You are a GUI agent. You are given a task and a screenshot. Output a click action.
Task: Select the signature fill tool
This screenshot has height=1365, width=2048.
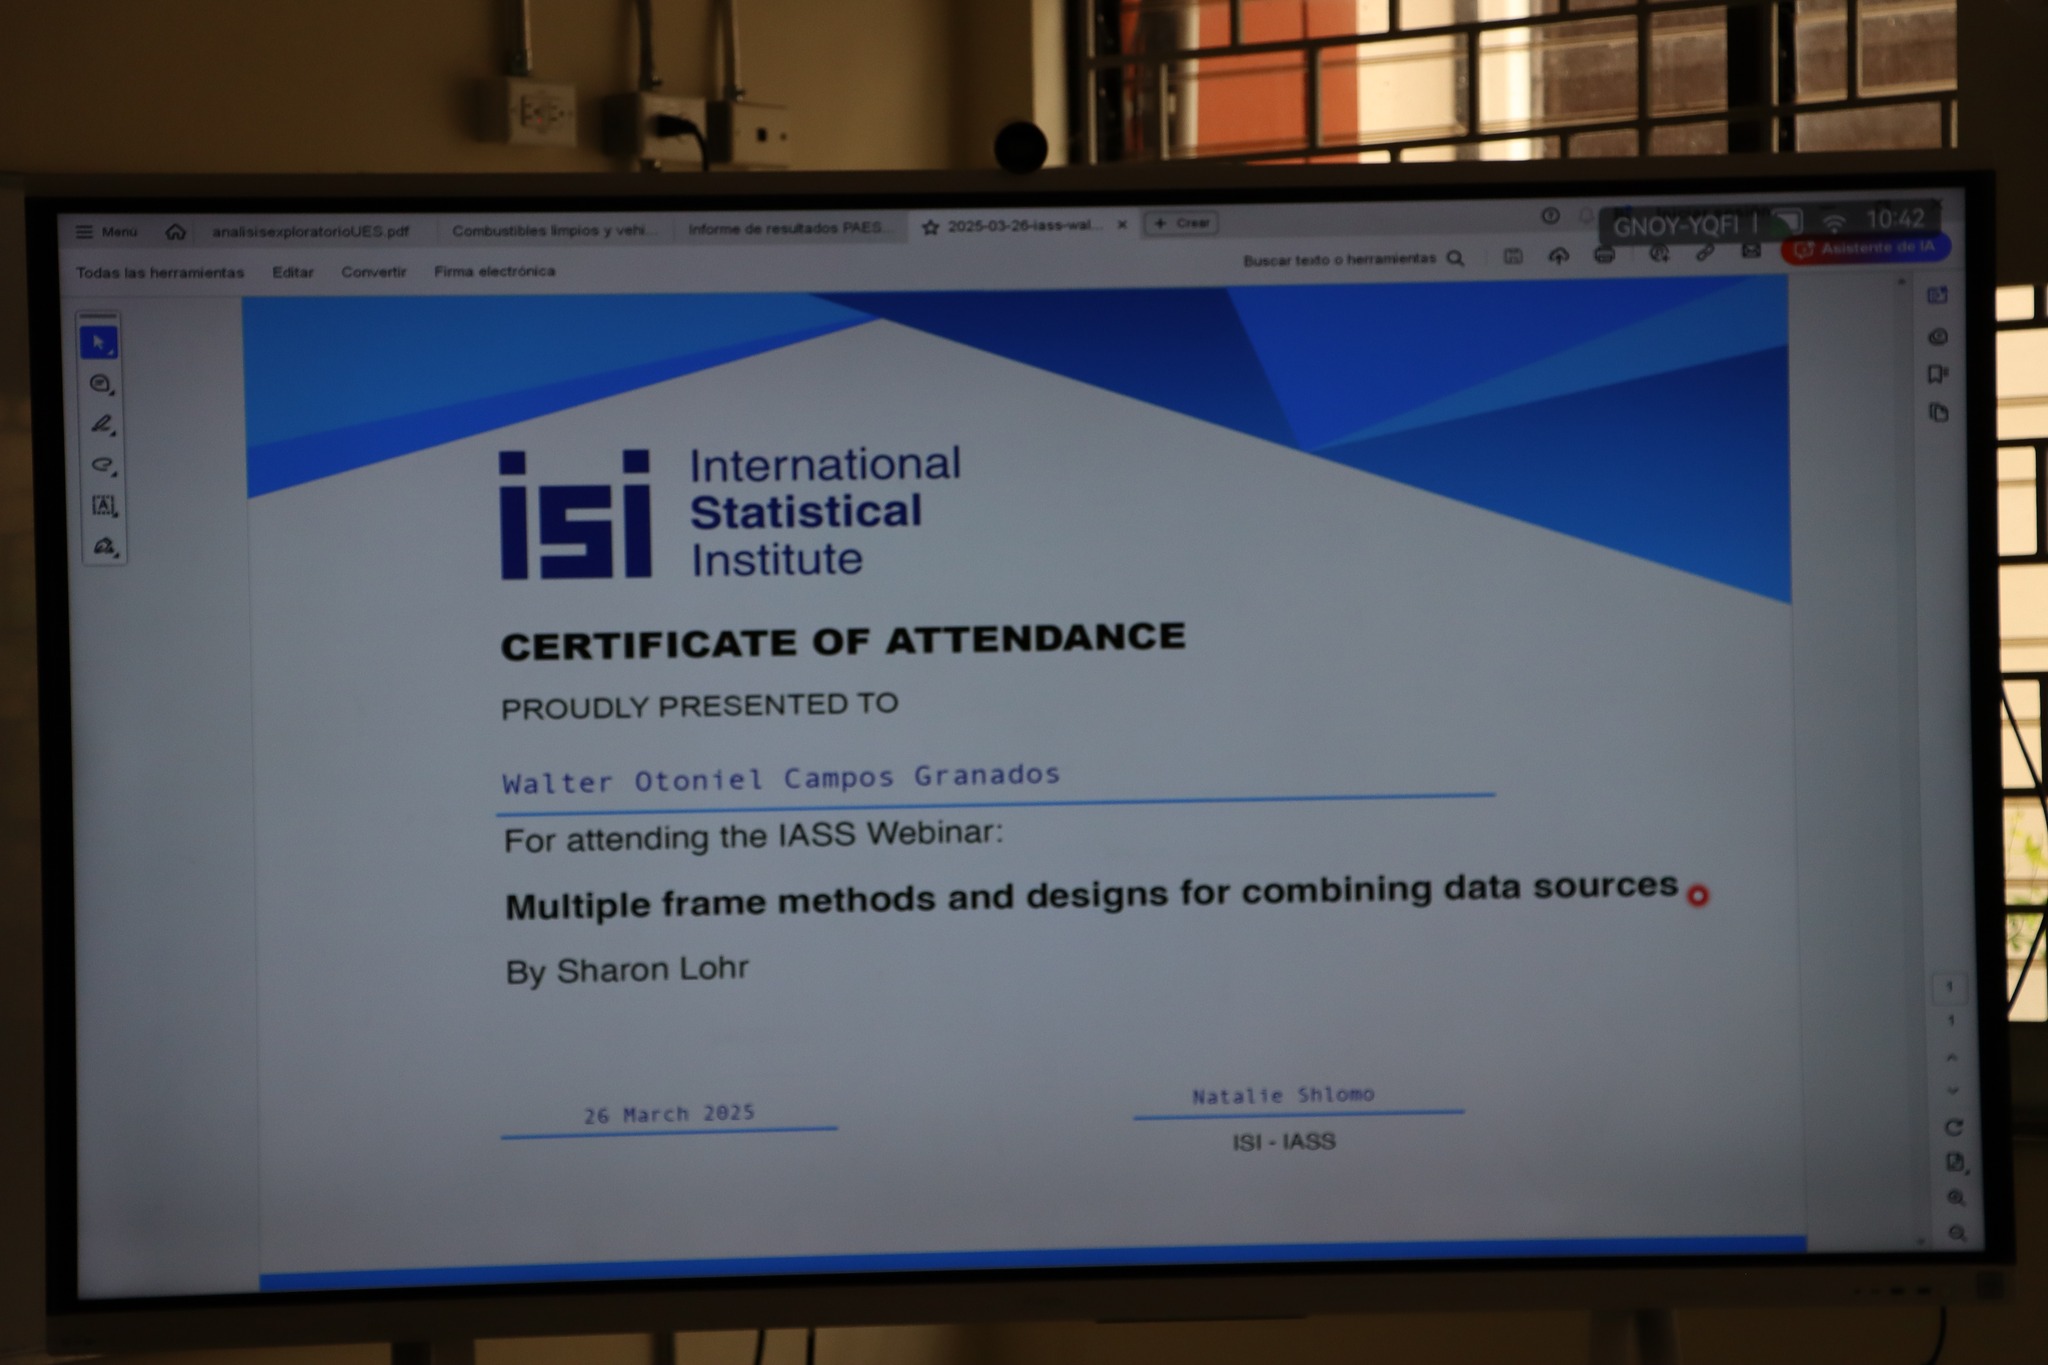105,547
